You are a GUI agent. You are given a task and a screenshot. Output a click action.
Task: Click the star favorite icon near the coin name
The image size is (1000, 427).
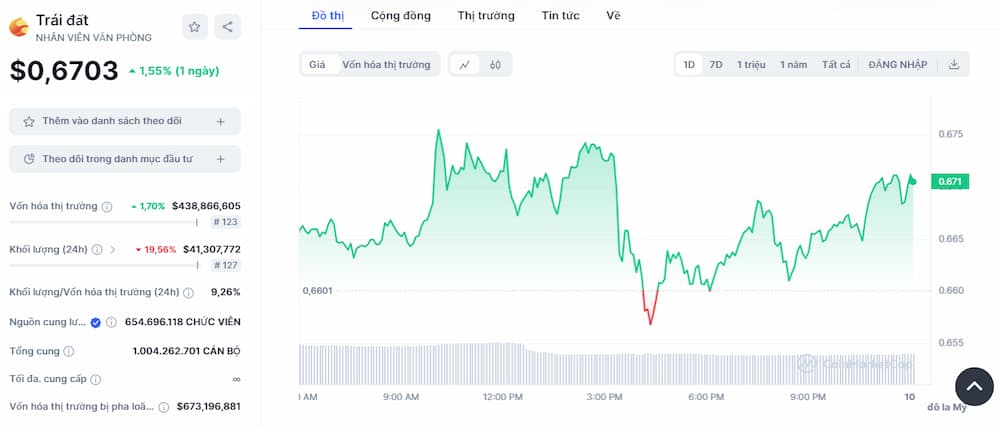[x=195, y=28]
